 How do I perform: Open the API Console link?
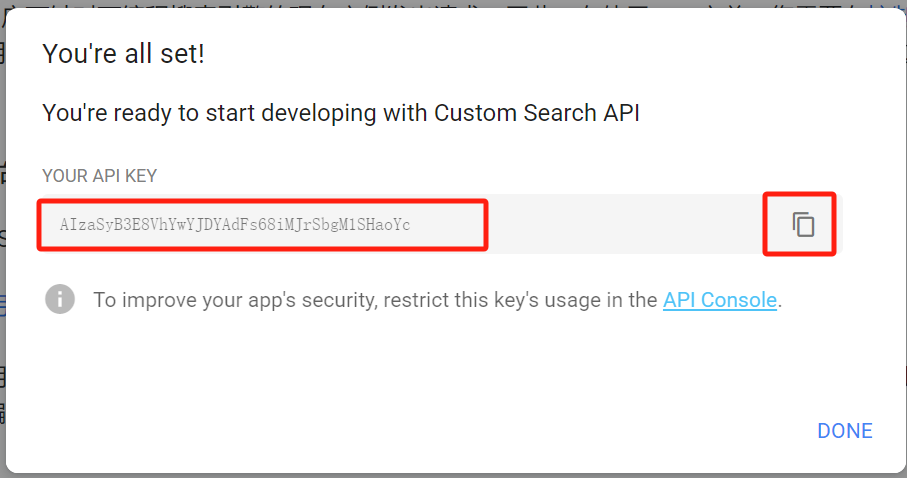coord(719,300)
